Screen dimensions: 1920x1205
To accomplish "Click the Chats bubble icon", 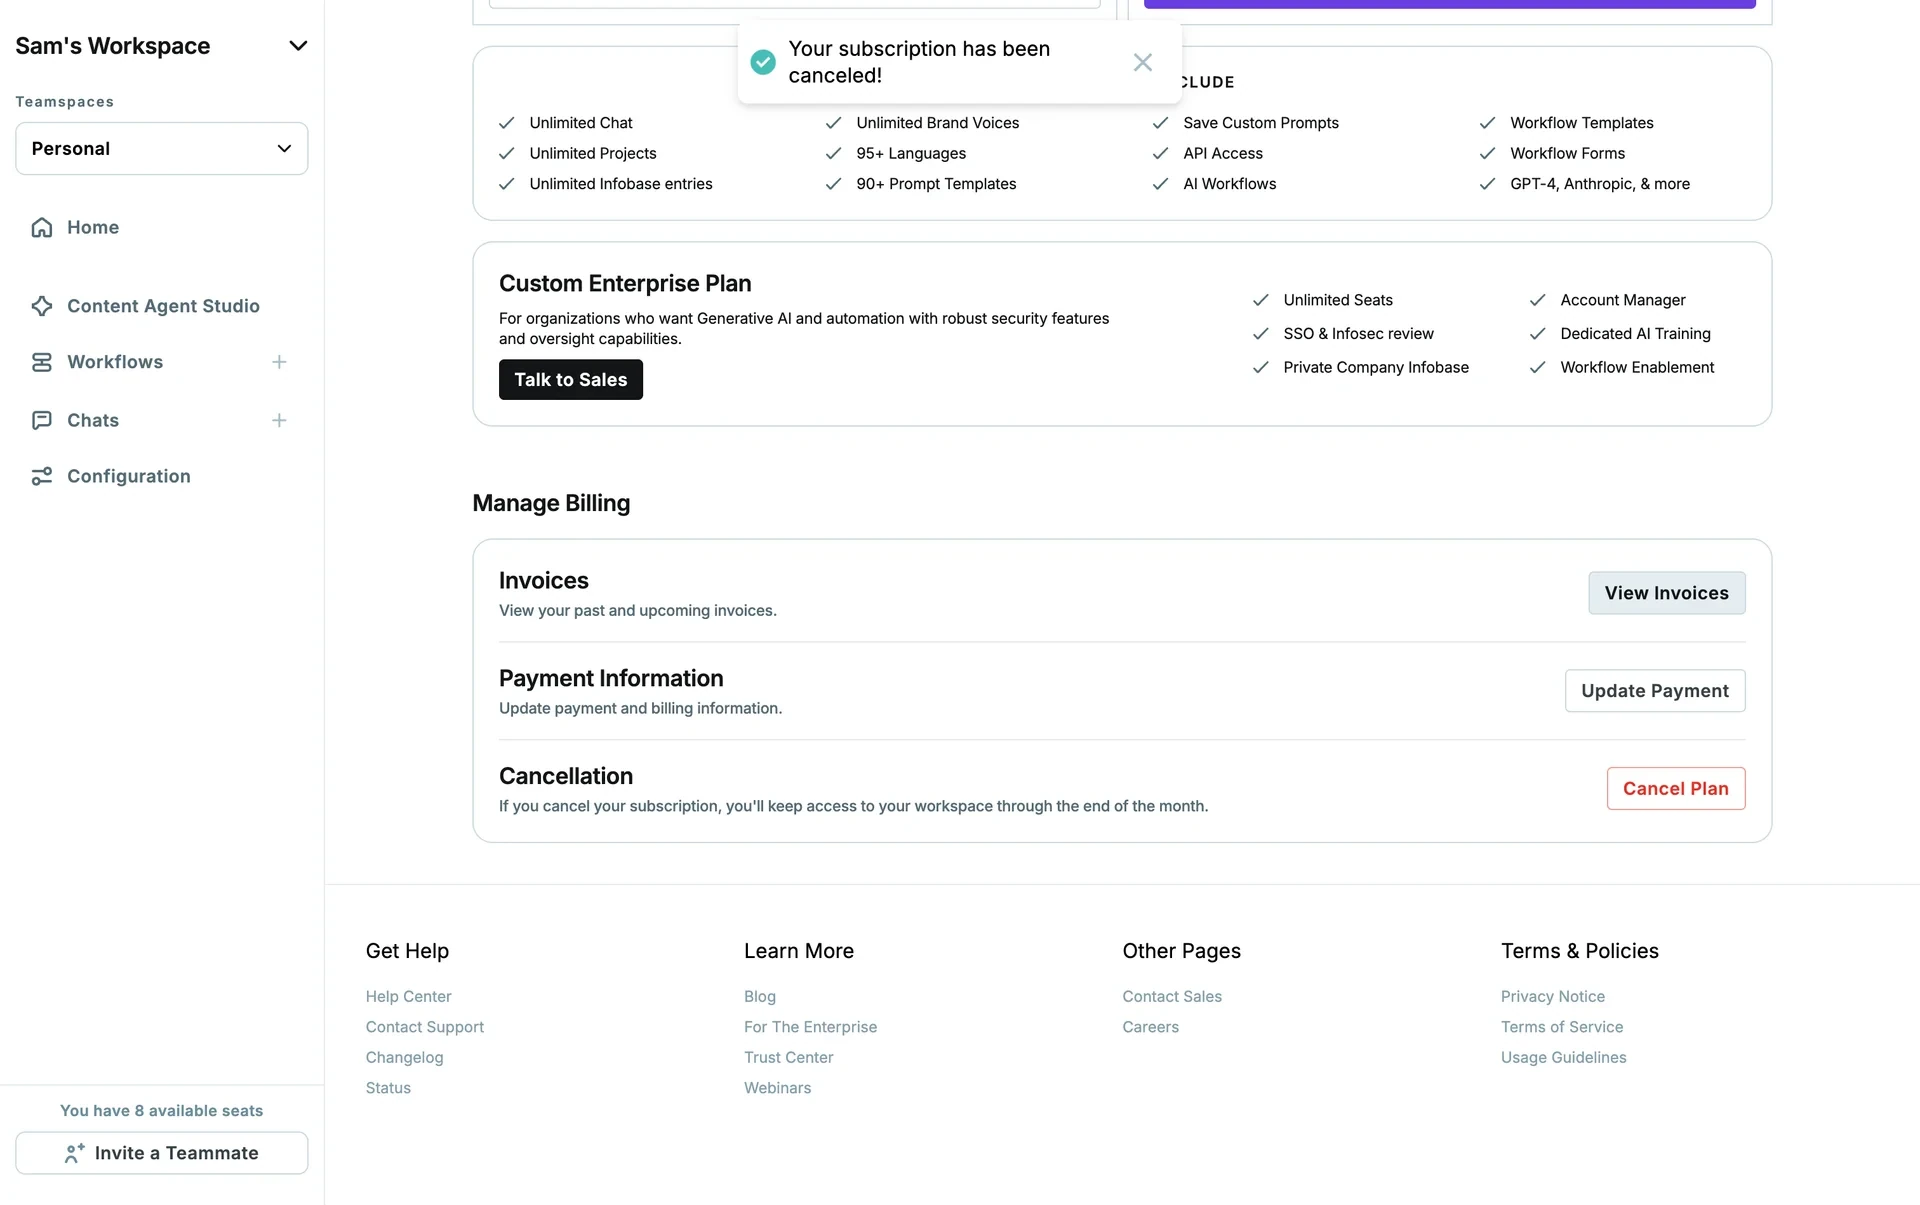I will [42, 420].
